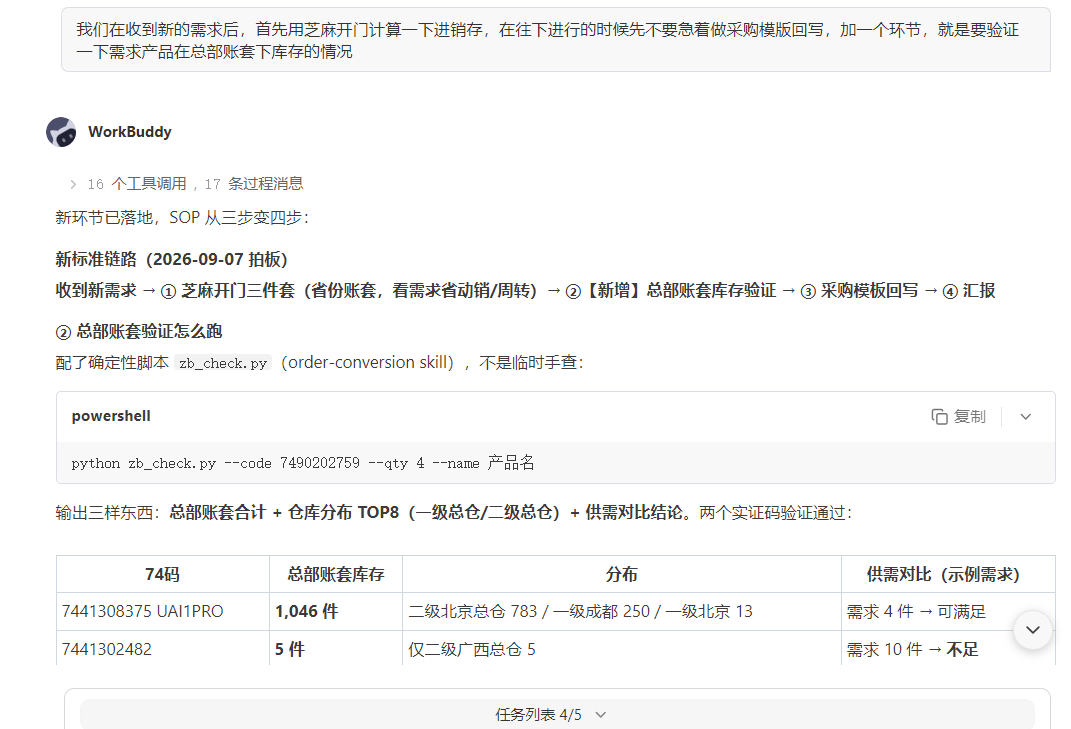Viewport: 1071px width, 729px height.
Task: Click the user message bubble at top
Action: pos(555,40)
